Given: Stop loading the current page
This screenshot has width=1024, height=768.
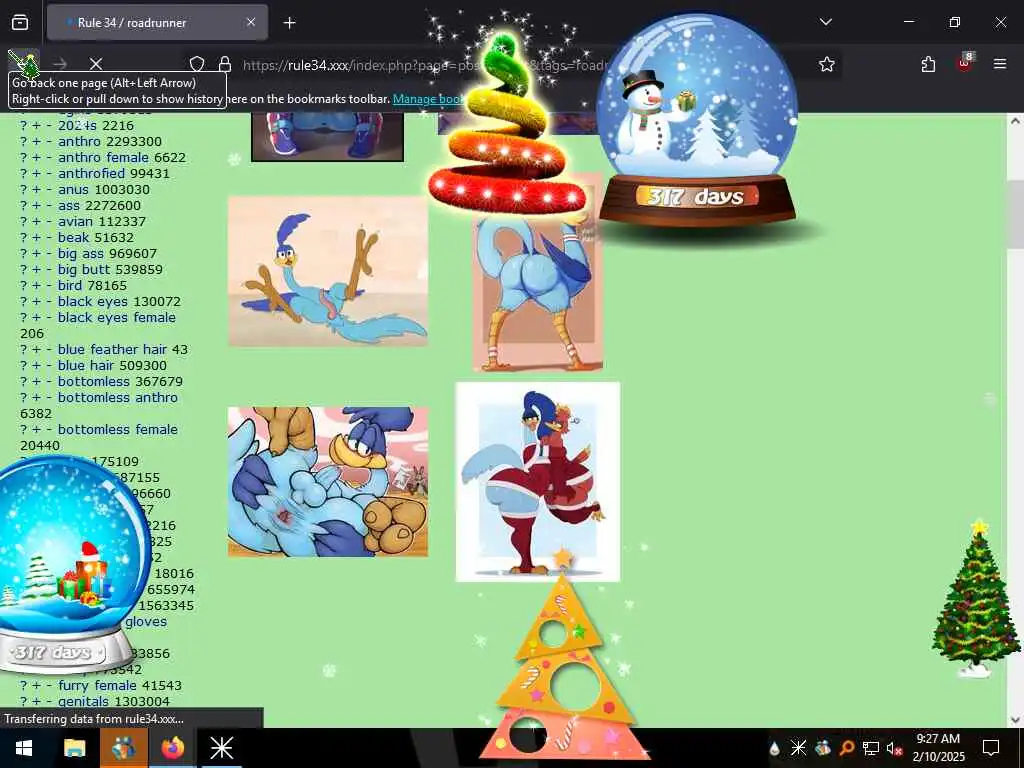Looking at the screenshot, I should pyautogui.click(x=96, y=63).
